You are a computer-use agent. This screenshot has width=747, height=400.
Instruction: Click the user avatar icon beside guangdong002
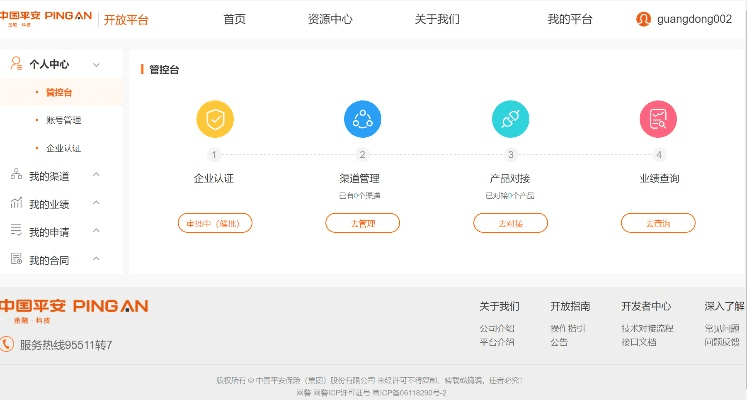pos(644,19)
